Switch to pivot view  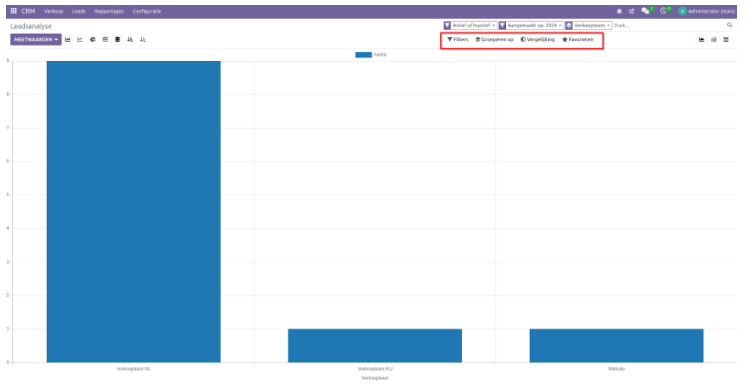[714, 39]
